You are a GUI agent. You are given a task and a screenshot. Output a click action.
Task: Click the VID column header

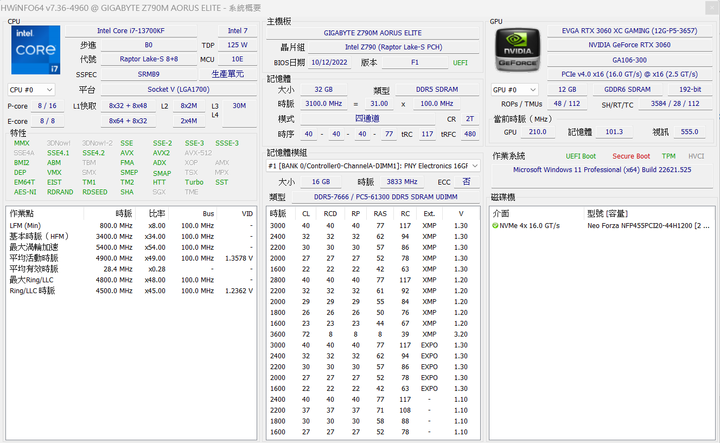coord(236,213)
